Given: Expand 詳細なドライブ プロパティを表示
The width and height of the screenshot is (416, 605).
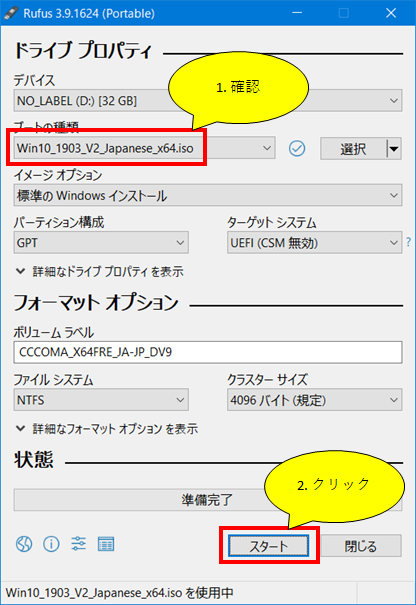Looking at the screenshot, I should [100, 271].
